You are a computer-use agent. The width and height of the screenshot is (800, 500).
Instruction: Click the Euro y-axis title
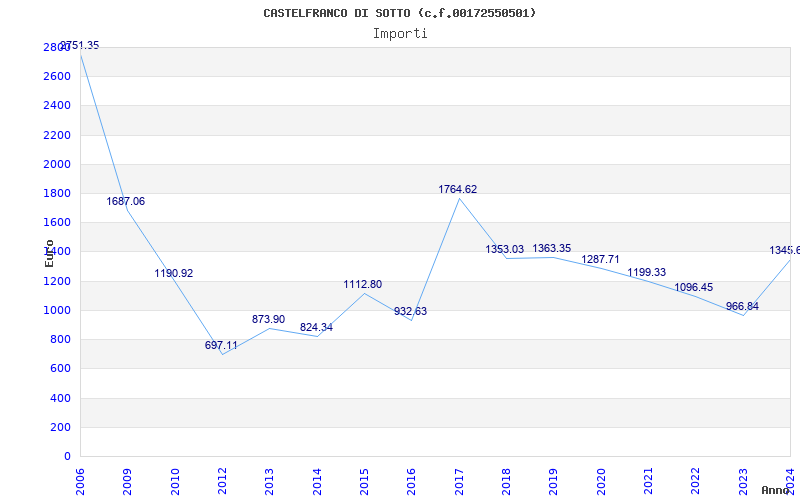[49, 253]
